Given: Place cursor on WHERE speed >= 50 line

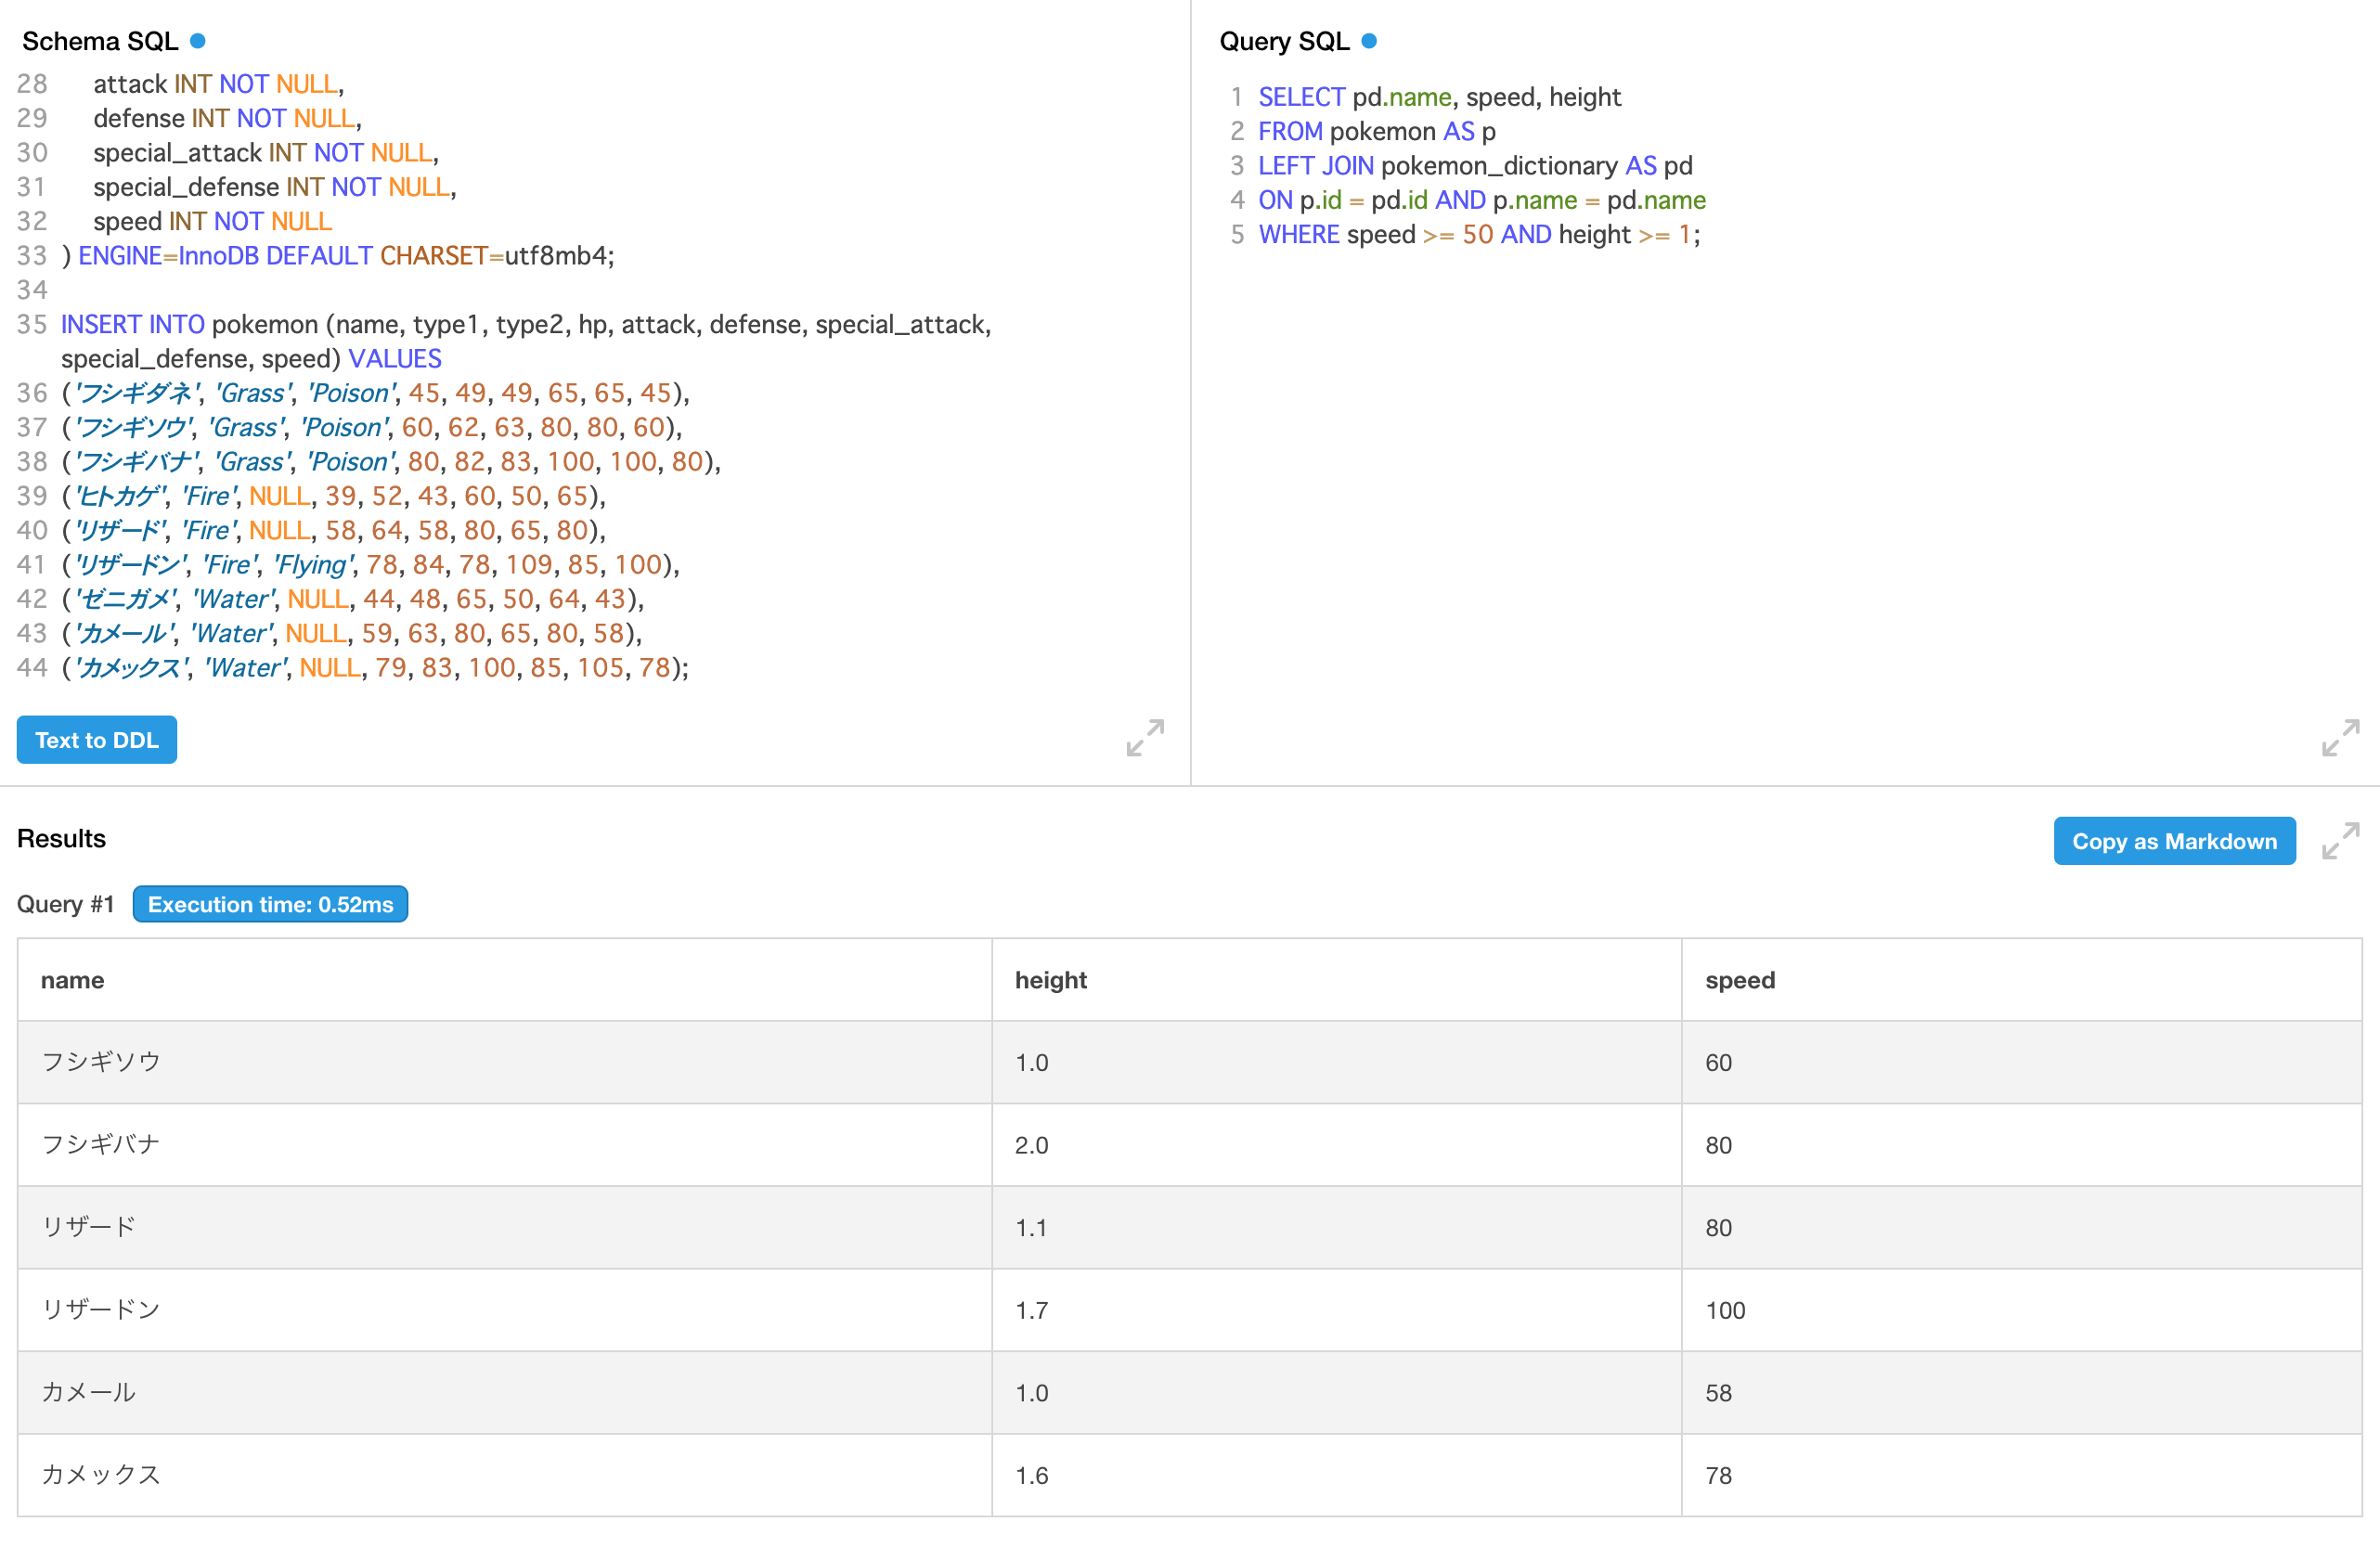Looking at the screenshot, I should coord(1479,234).
